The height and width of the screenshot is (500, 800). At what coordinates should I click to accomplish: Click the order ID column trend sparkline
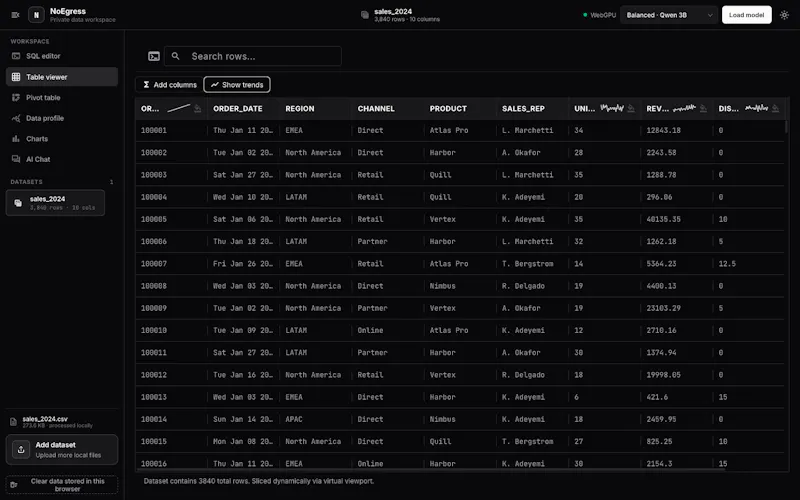click(x=179, y=108)
